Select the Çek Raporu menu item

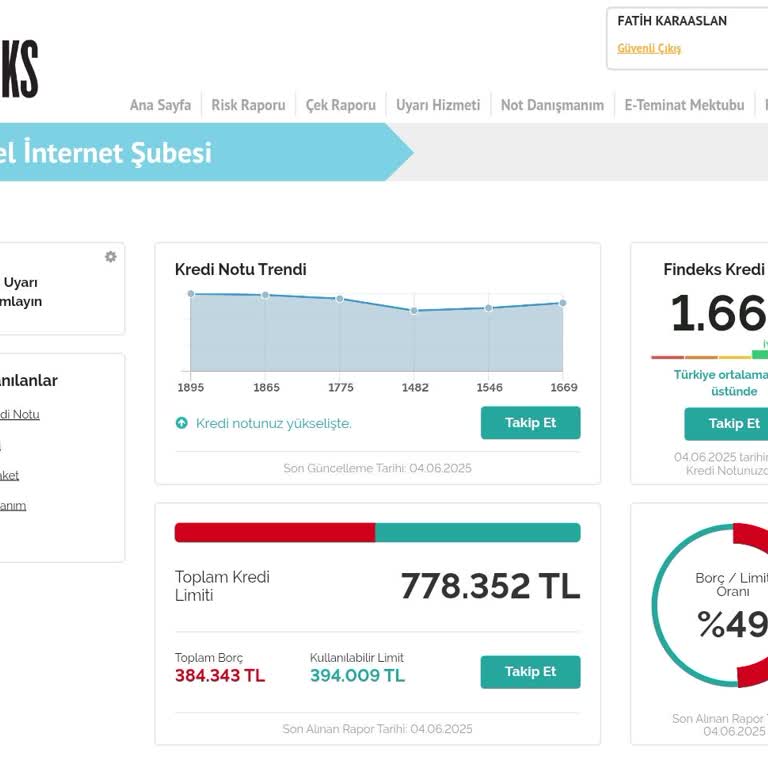tap(340, 105)
